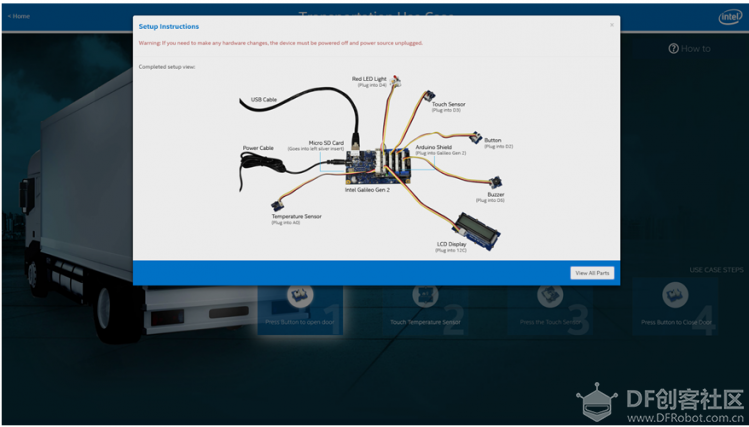Click the Plug into D2 note under Button

click(499, 147)
